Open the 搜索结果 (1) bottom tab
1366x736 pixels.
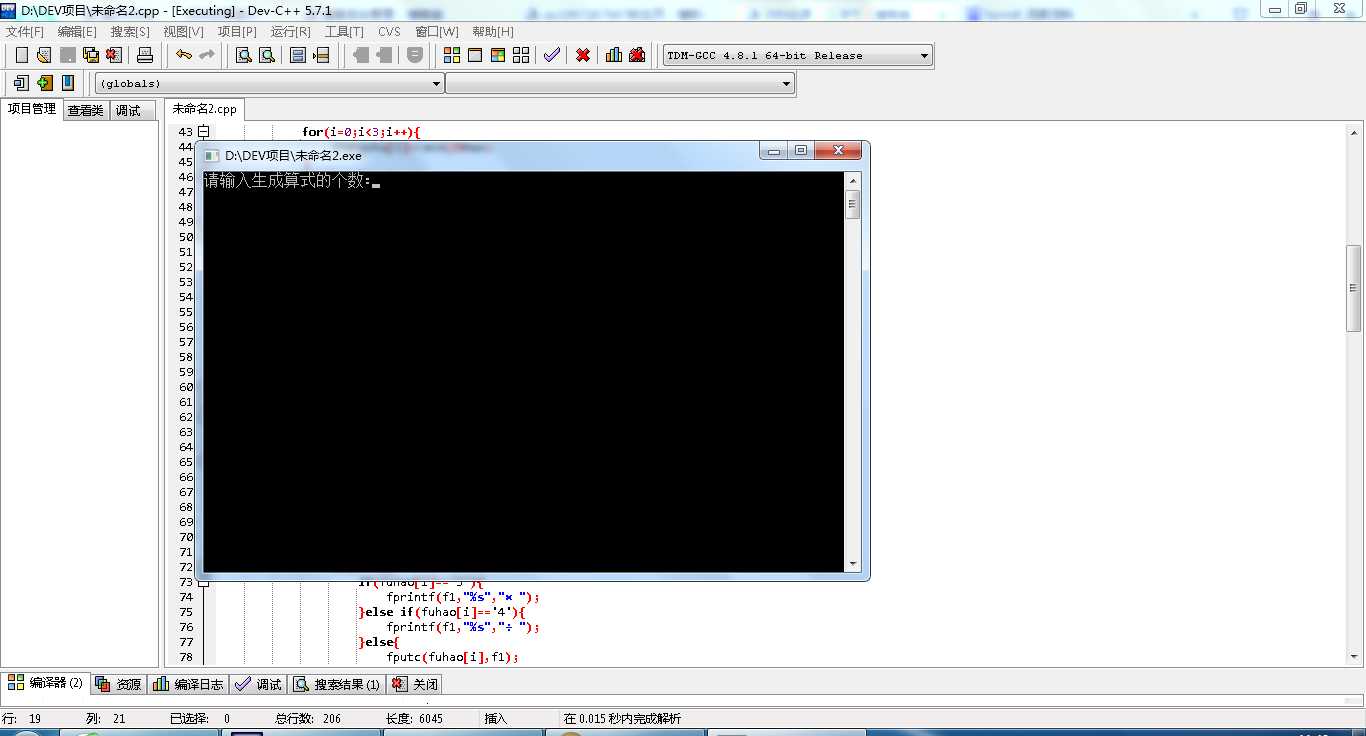tap(337, 684)
